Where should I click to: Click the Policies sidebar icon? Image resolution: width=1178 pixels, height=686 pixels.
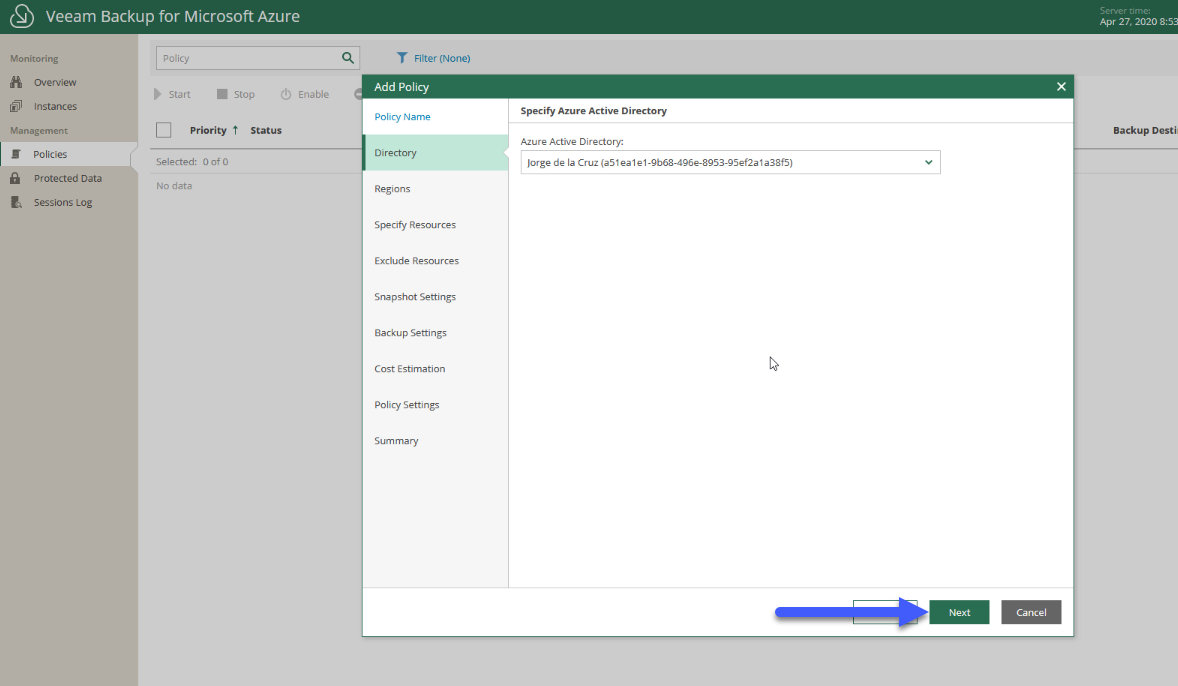[x=16, y=154]
